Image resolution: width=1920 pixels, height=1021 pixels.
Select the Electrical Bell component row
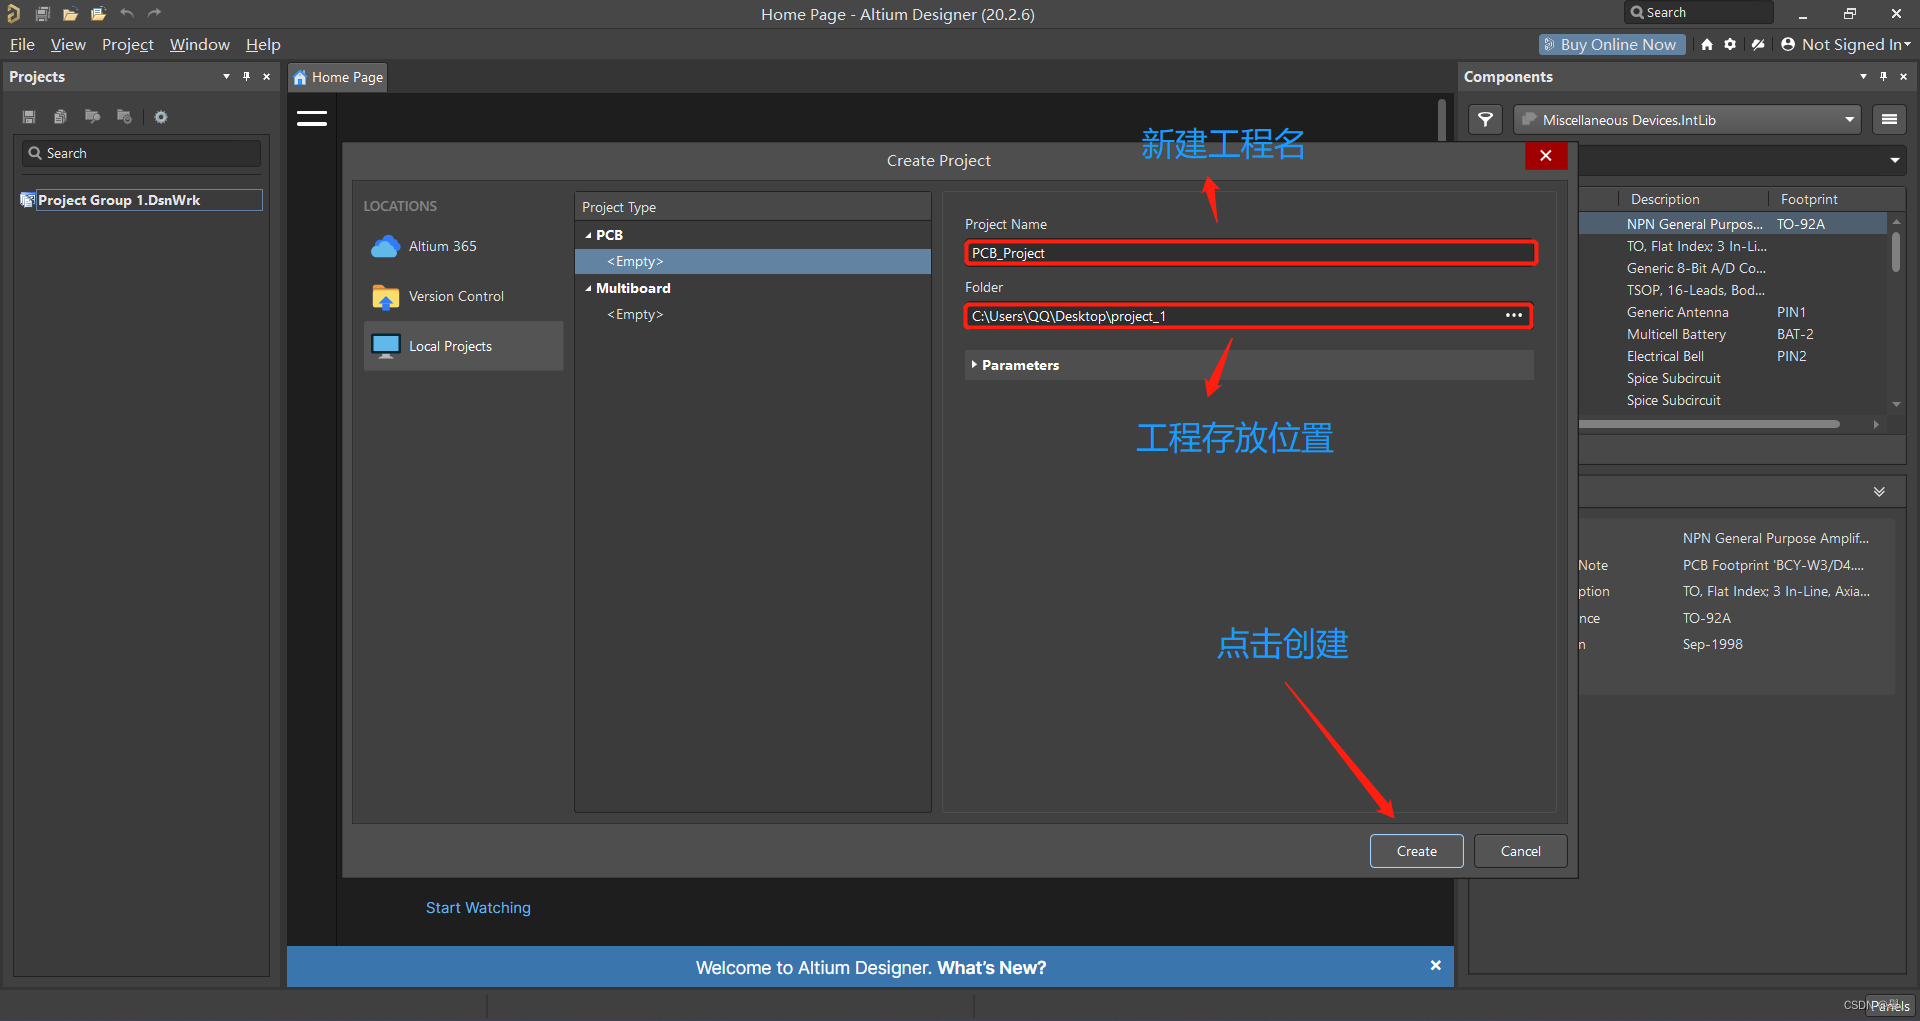[1732, 356]
